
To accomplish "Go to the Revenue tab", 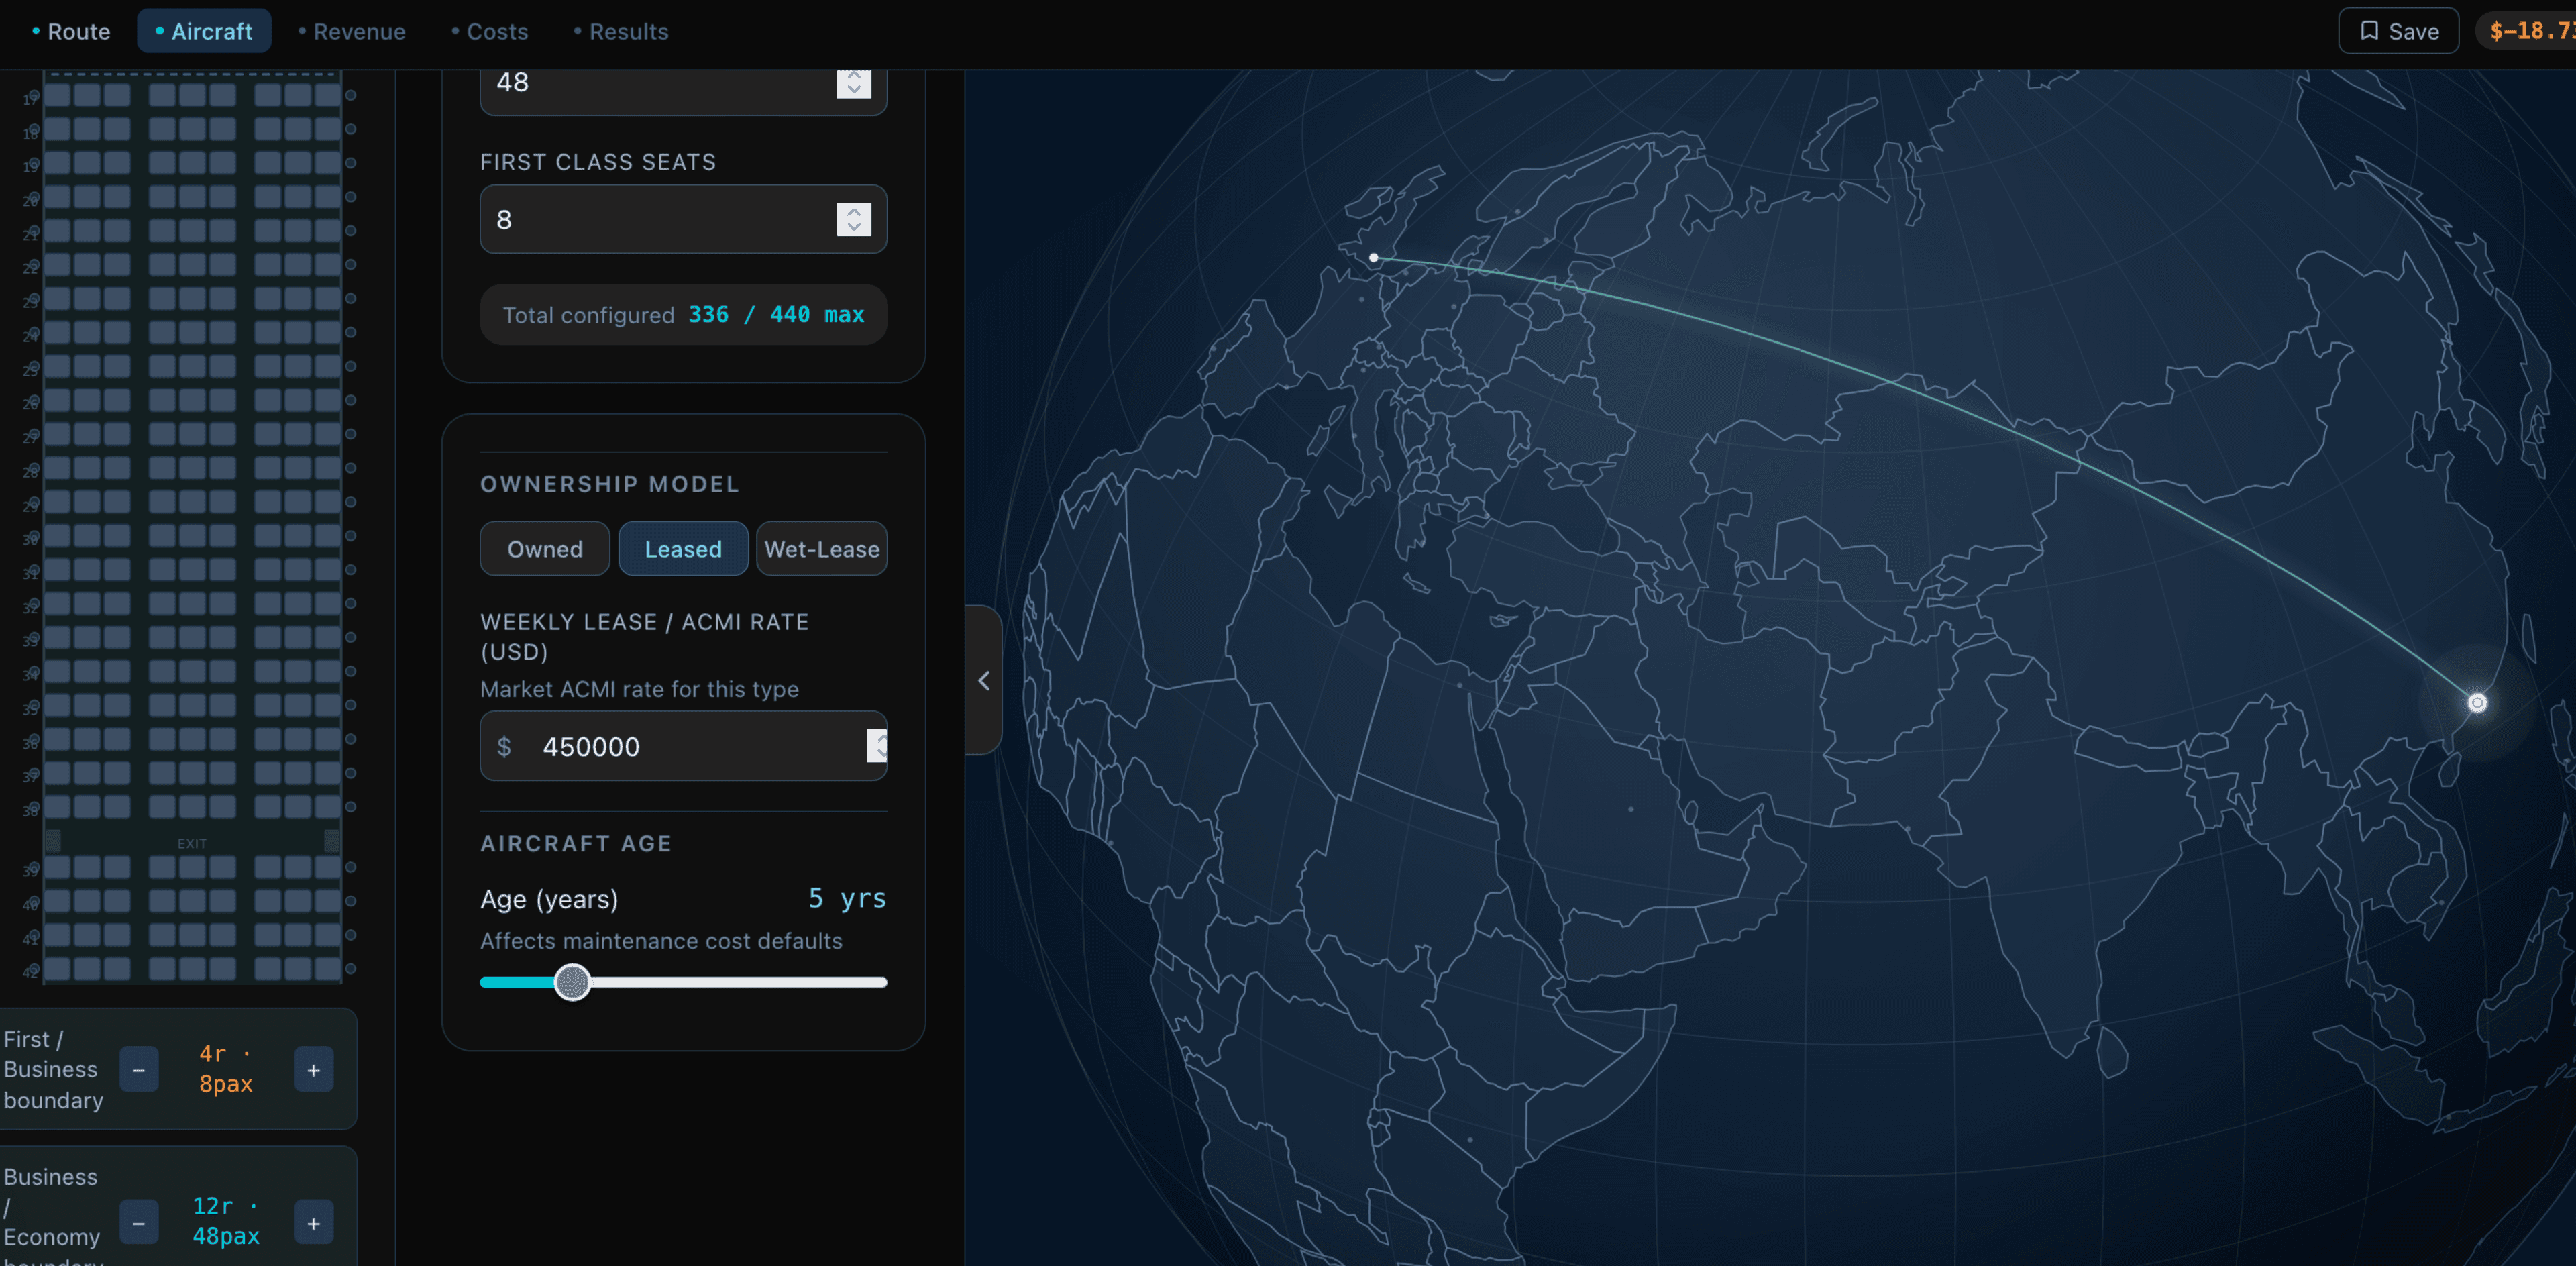I will [352, 31].
